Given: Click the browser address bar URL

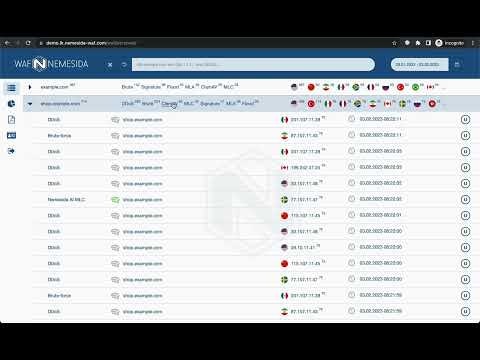Looking at the screenshot, I should tap(91, 43).
